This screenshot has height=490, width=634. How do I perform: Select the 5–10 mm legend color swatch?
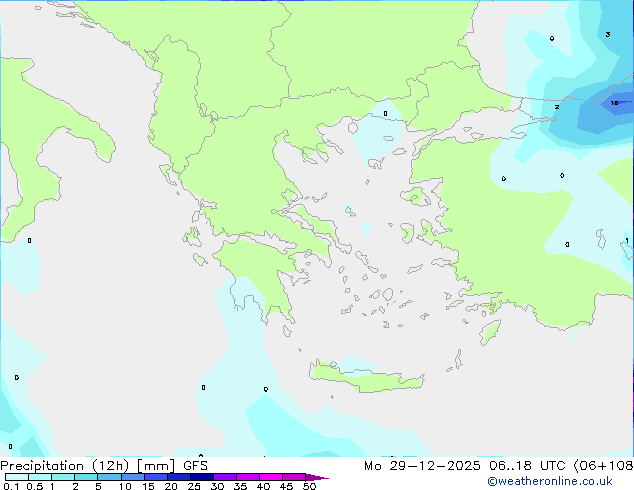109,477
